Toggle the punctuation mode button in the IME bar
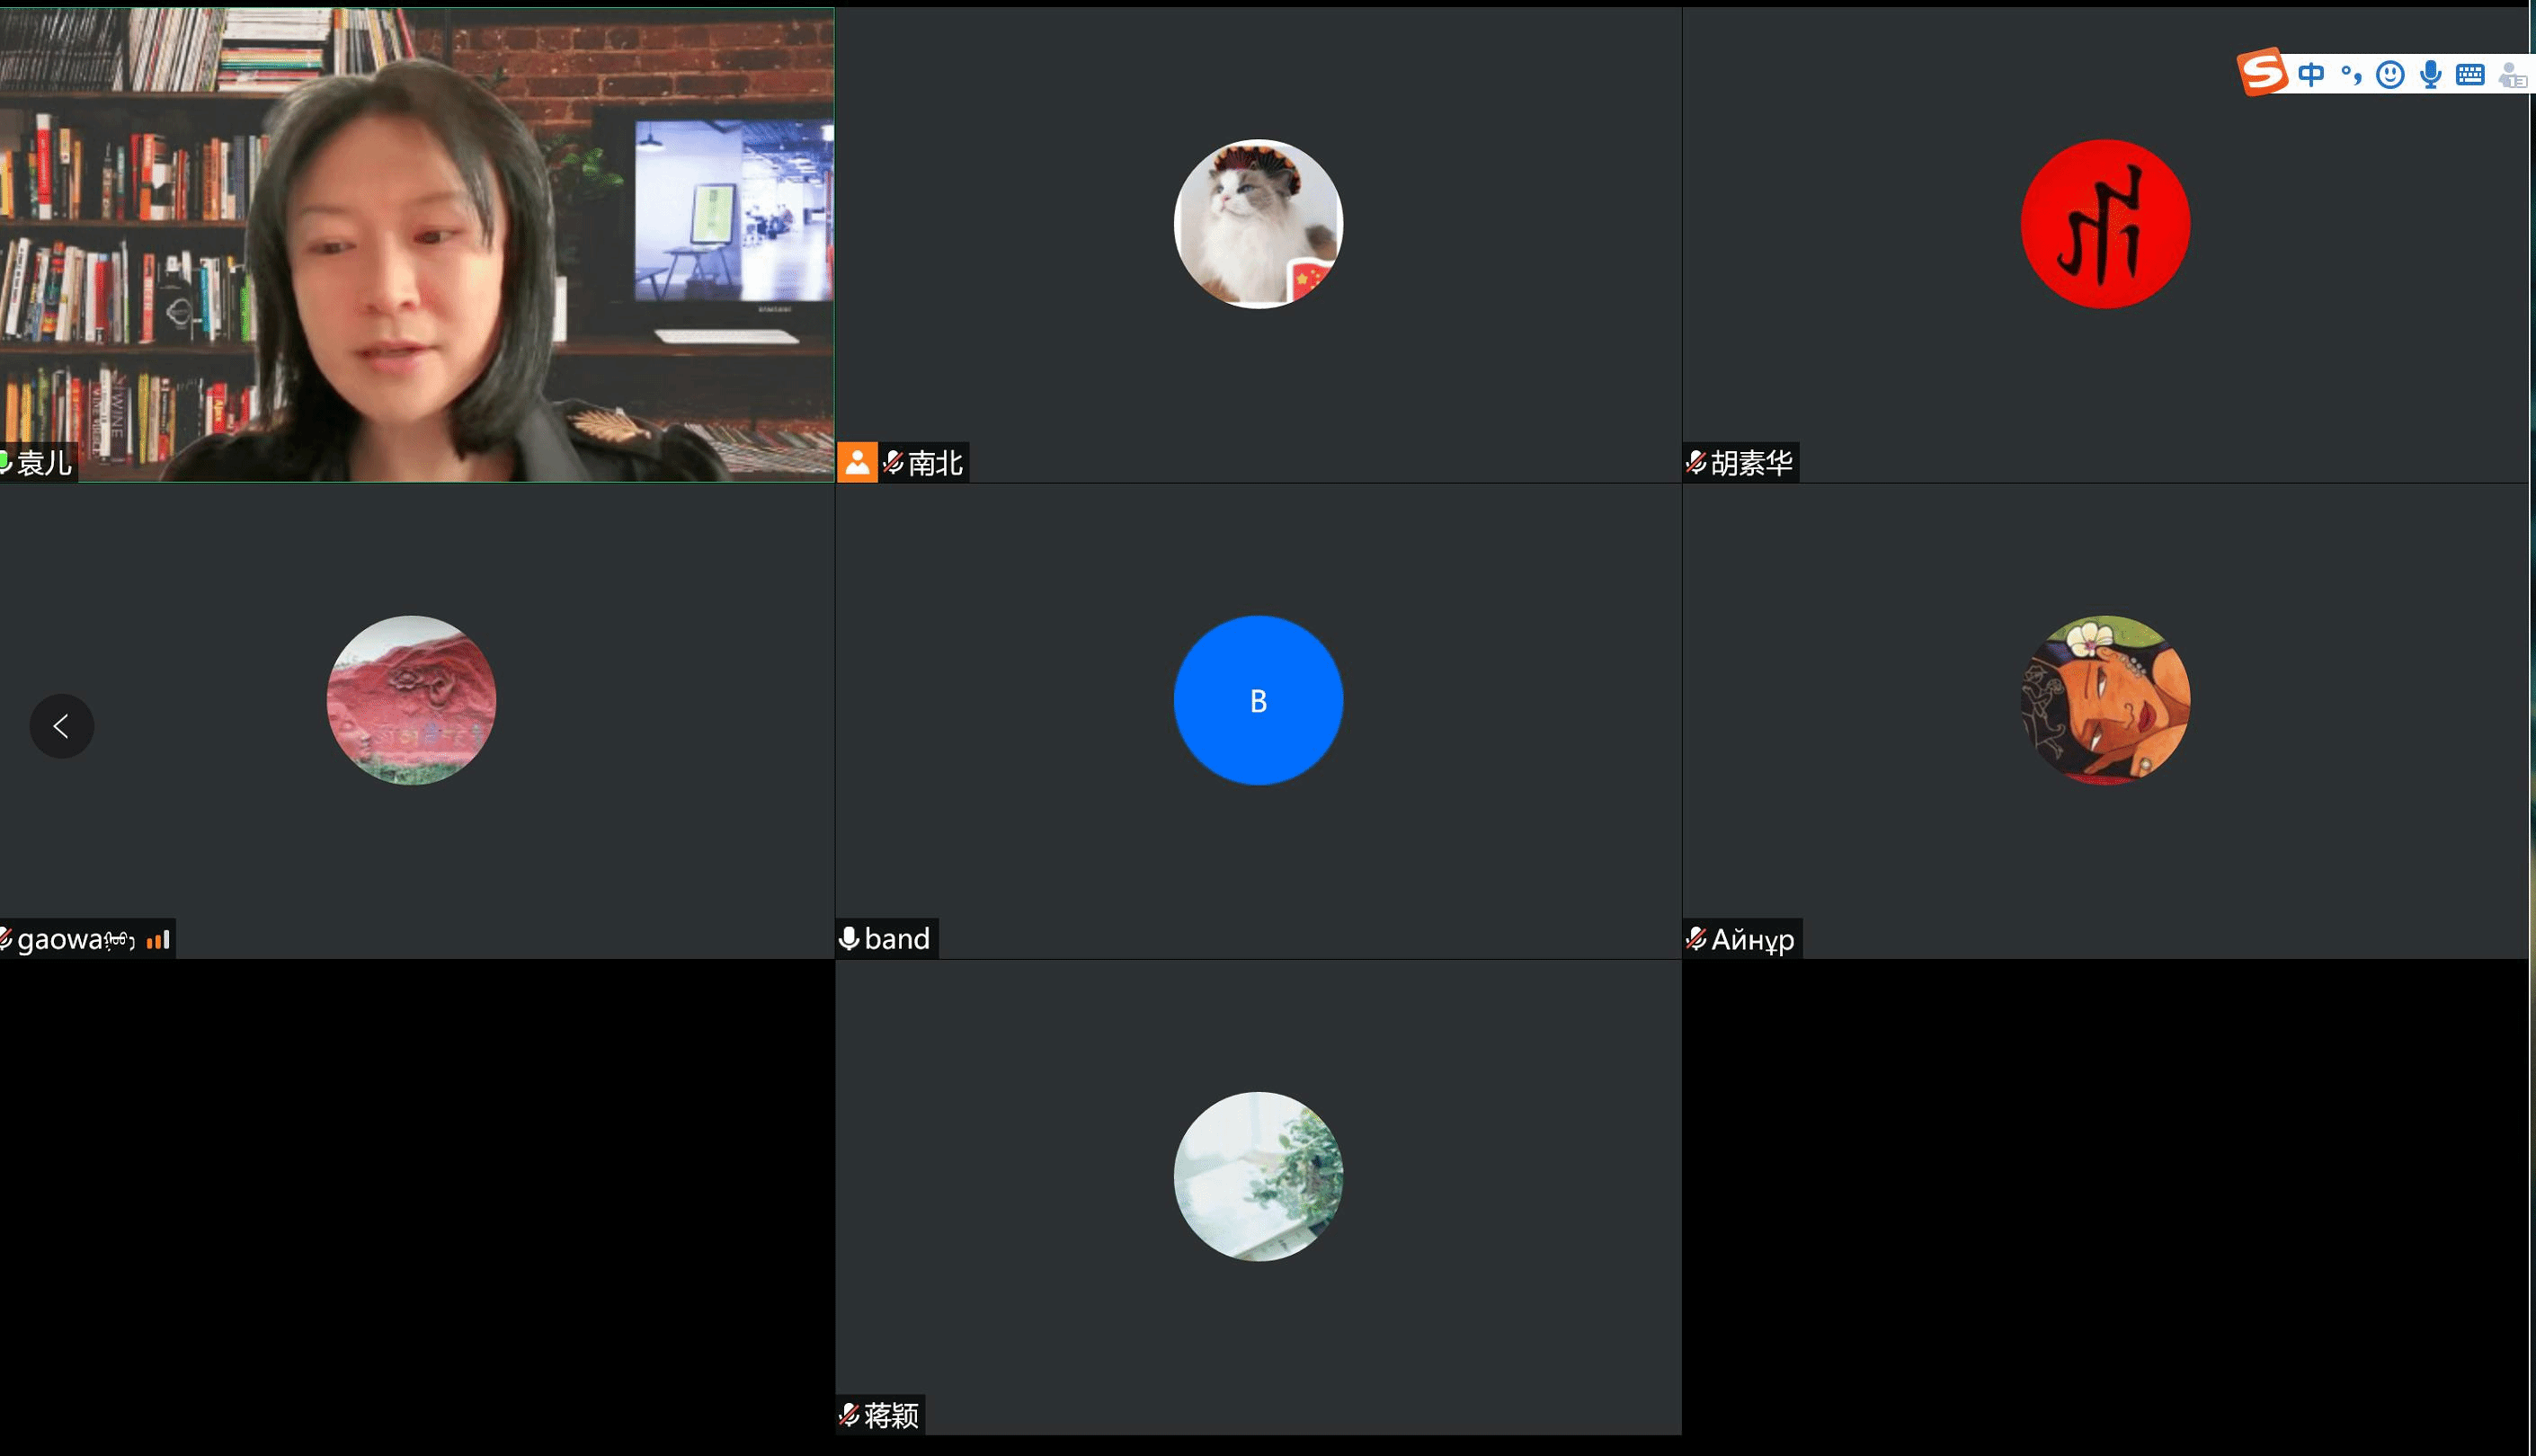Image resolution: width=2536 pixels, height=1456 pixels. click(2351, 75)
